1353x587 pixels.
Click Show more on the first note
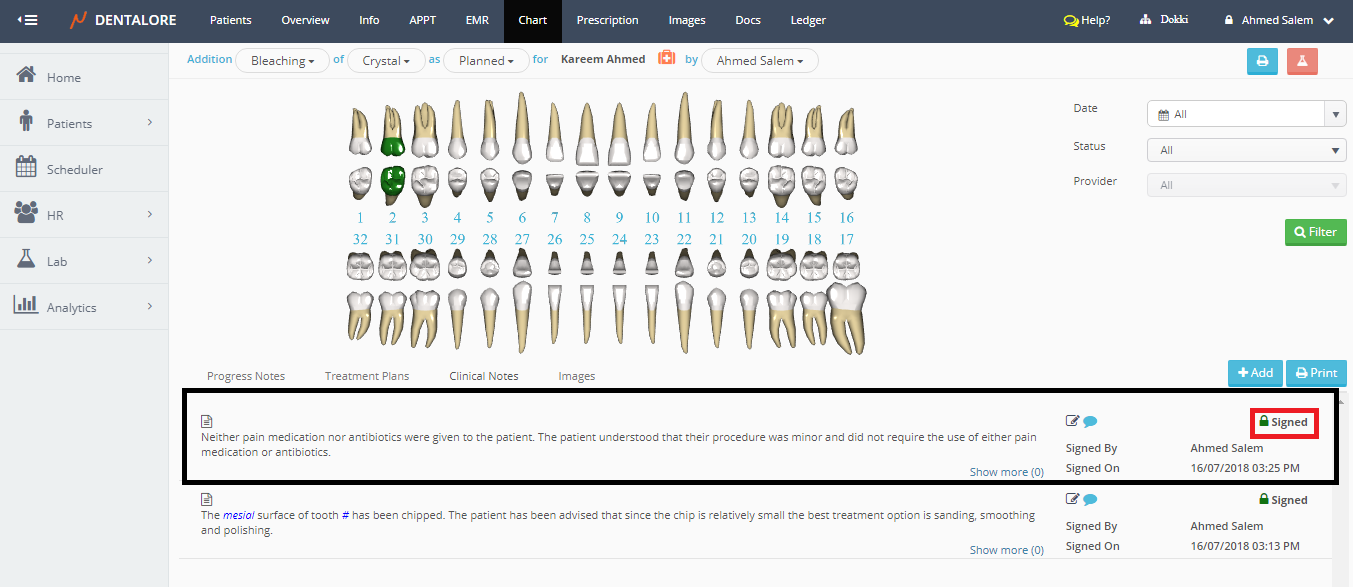pyautogui.click(x=1006, y=472)
